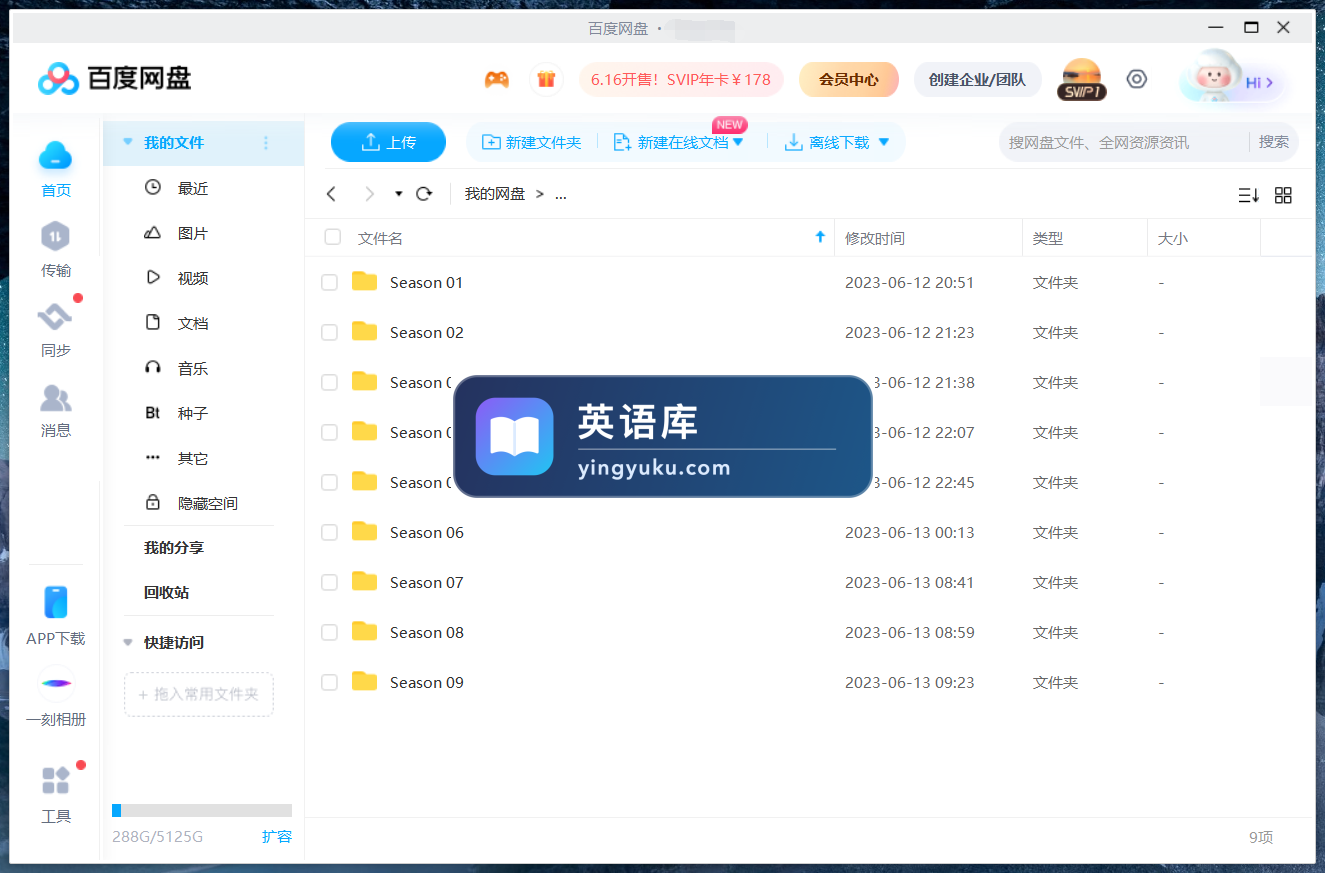Image resolution: width=1325 pixels, height=873 pixels.
Task: Collapse the 我的文件 tree section
Action: tap(127, 143)
